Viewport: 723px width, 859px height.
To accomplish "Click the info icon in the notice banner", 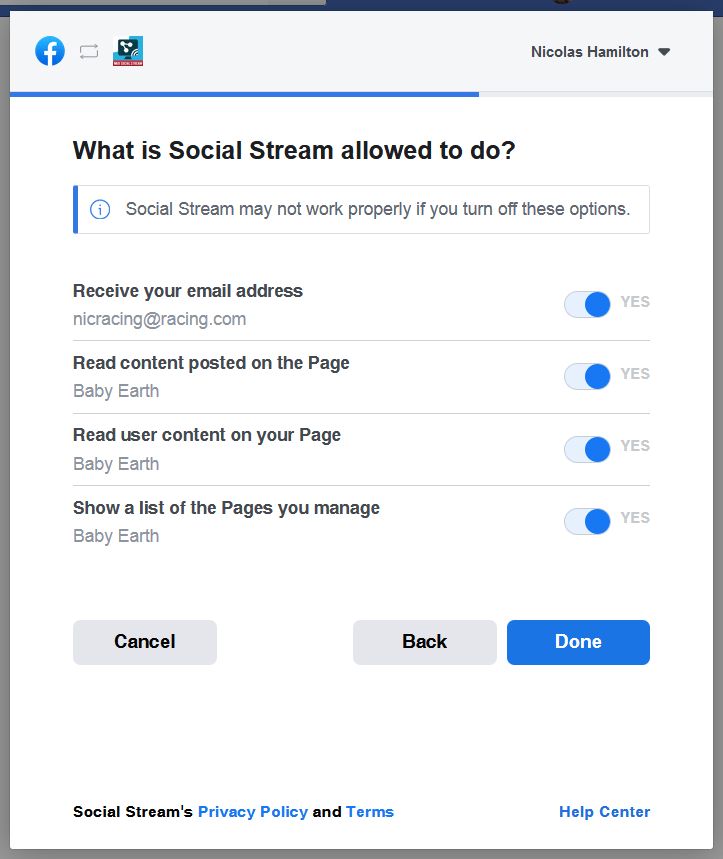I will [100, 209].
